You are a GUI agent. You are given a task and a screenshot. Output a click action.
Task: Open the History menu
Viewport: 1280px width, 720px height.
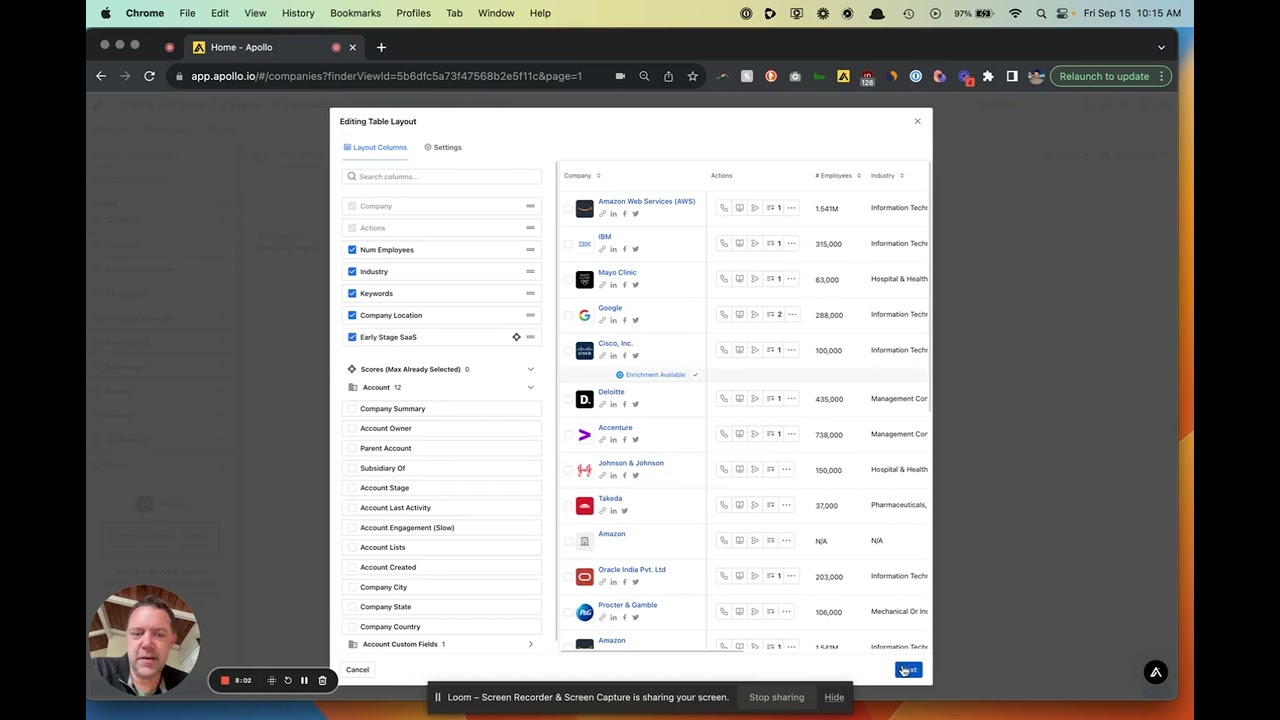[298, 13]
